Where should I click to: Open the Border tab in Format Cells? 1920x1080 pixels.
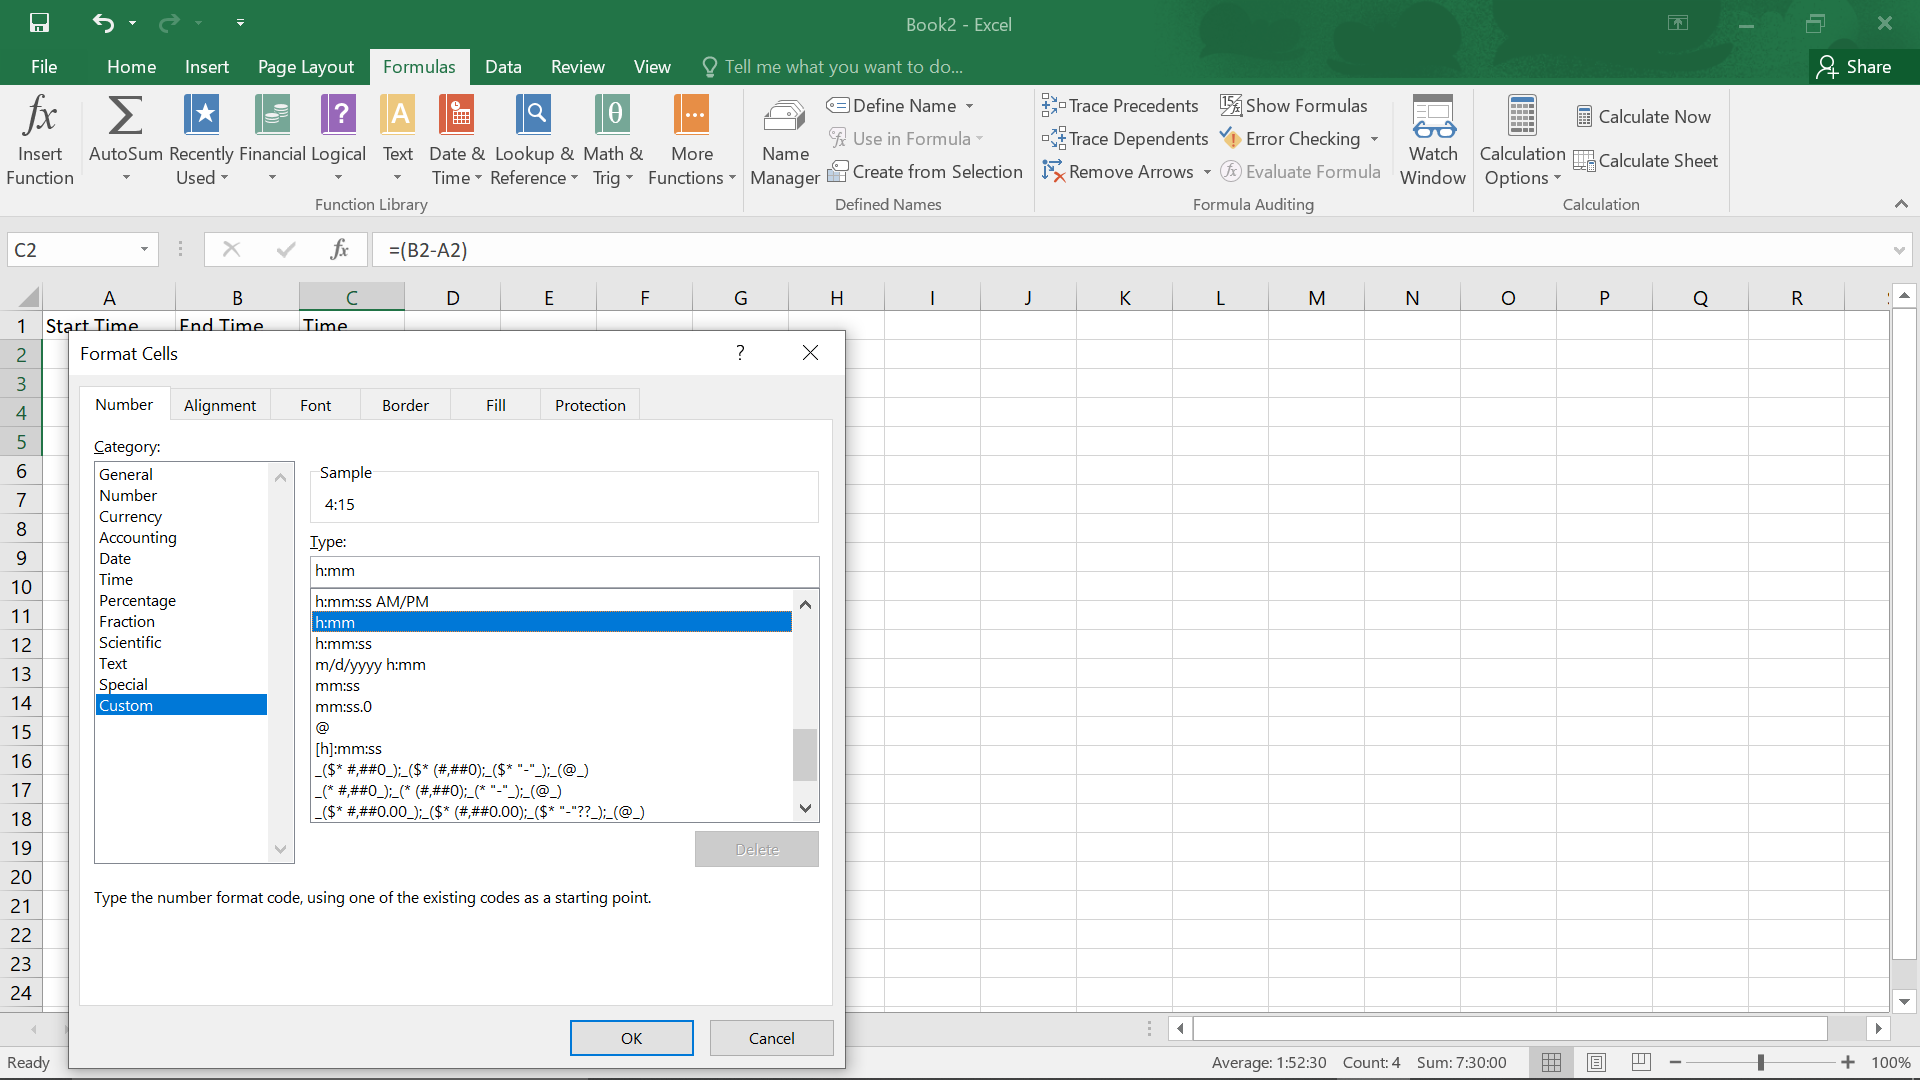pos(405,405)
